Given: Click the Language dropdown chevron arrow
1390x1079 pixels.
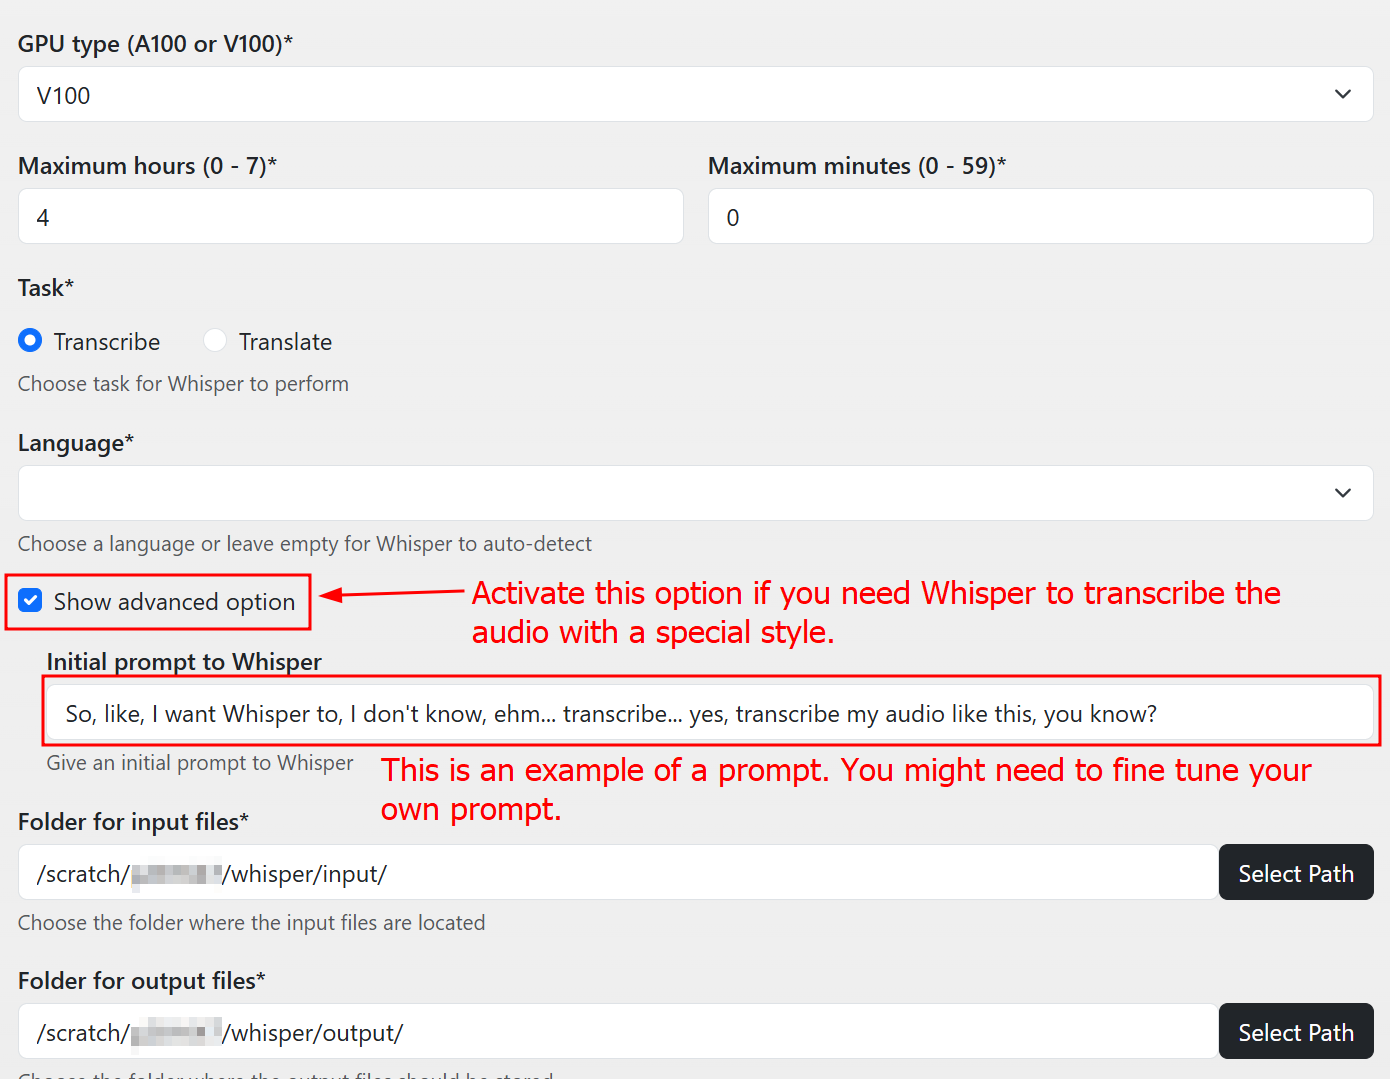Looking at the screenshot, I should pyautogui.click(x=1342, y=493).
